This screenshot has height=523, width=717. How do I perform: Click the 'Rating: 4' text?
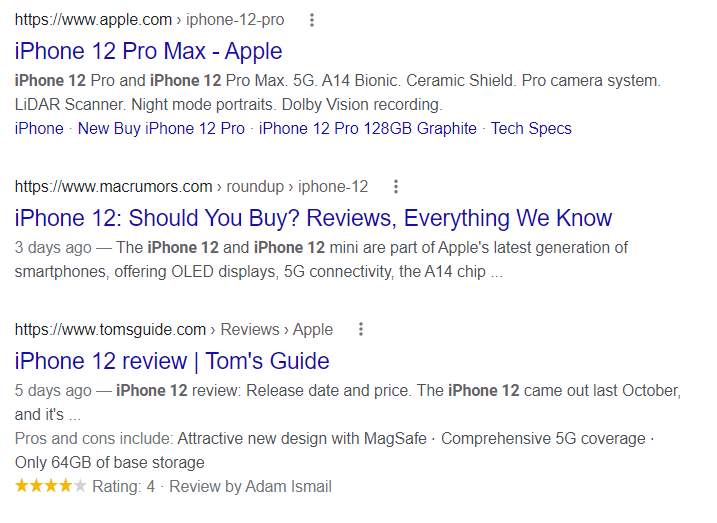[123, 487]
